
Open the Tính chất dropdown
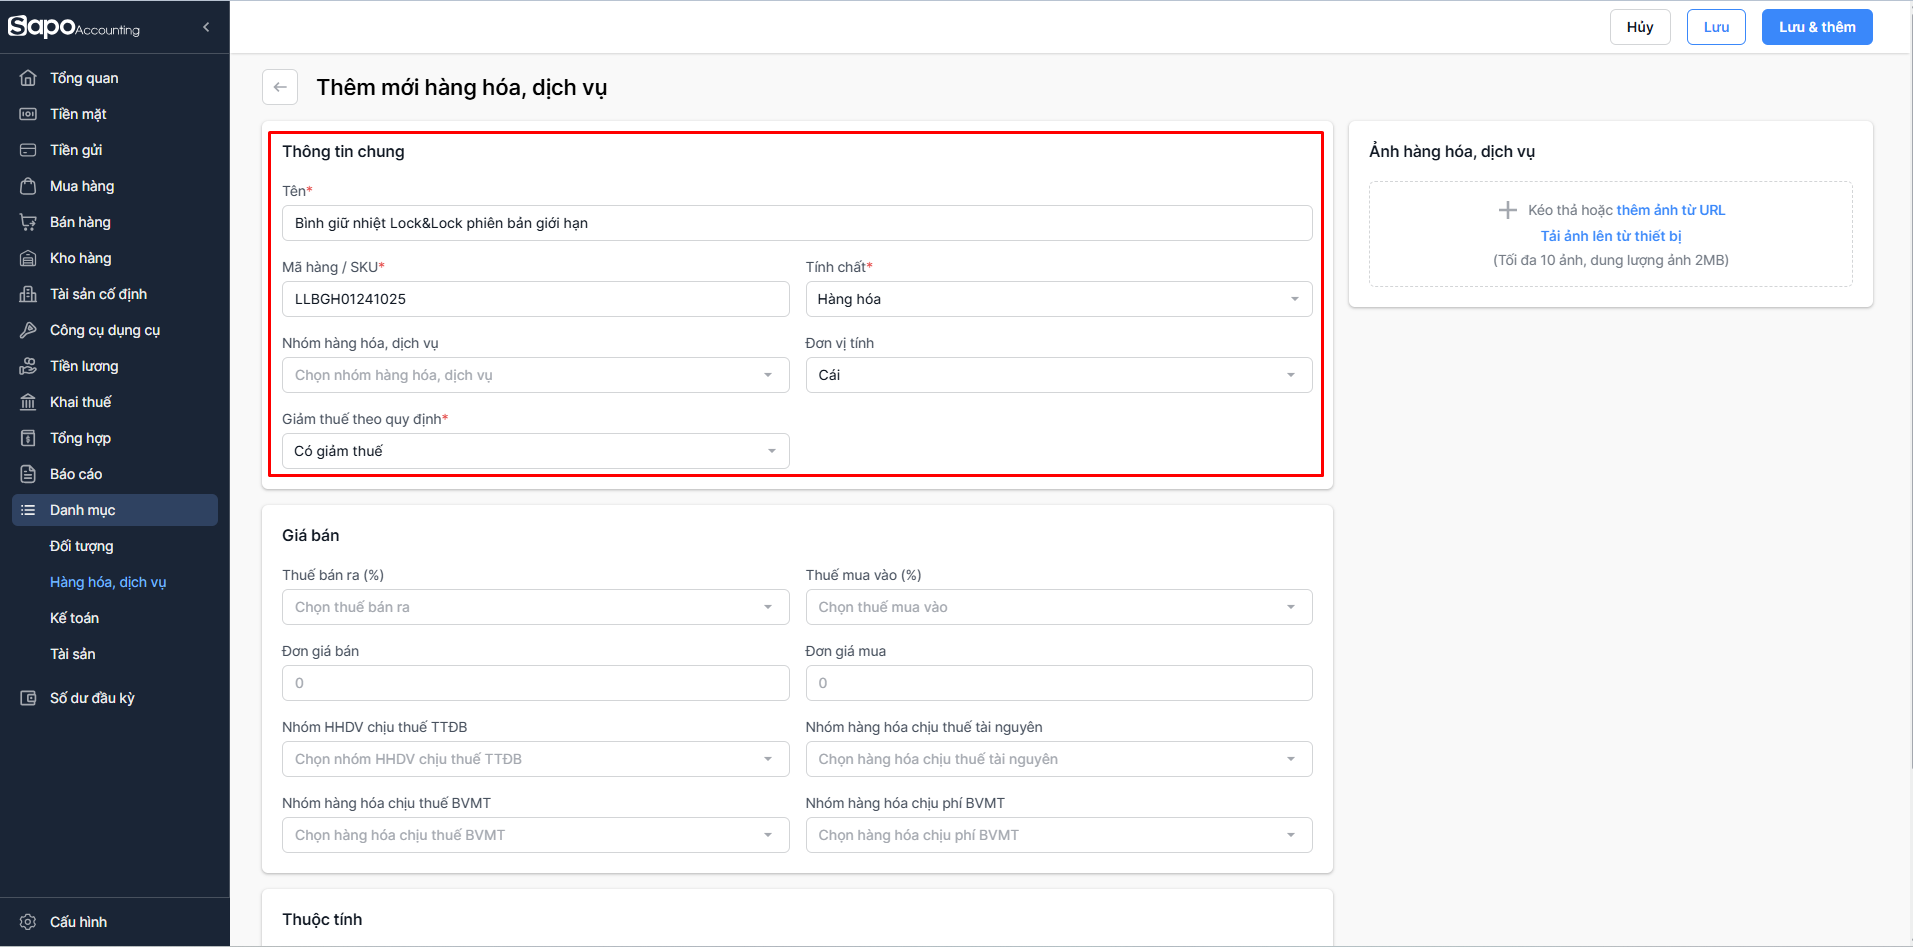[x=1058, y=299]
